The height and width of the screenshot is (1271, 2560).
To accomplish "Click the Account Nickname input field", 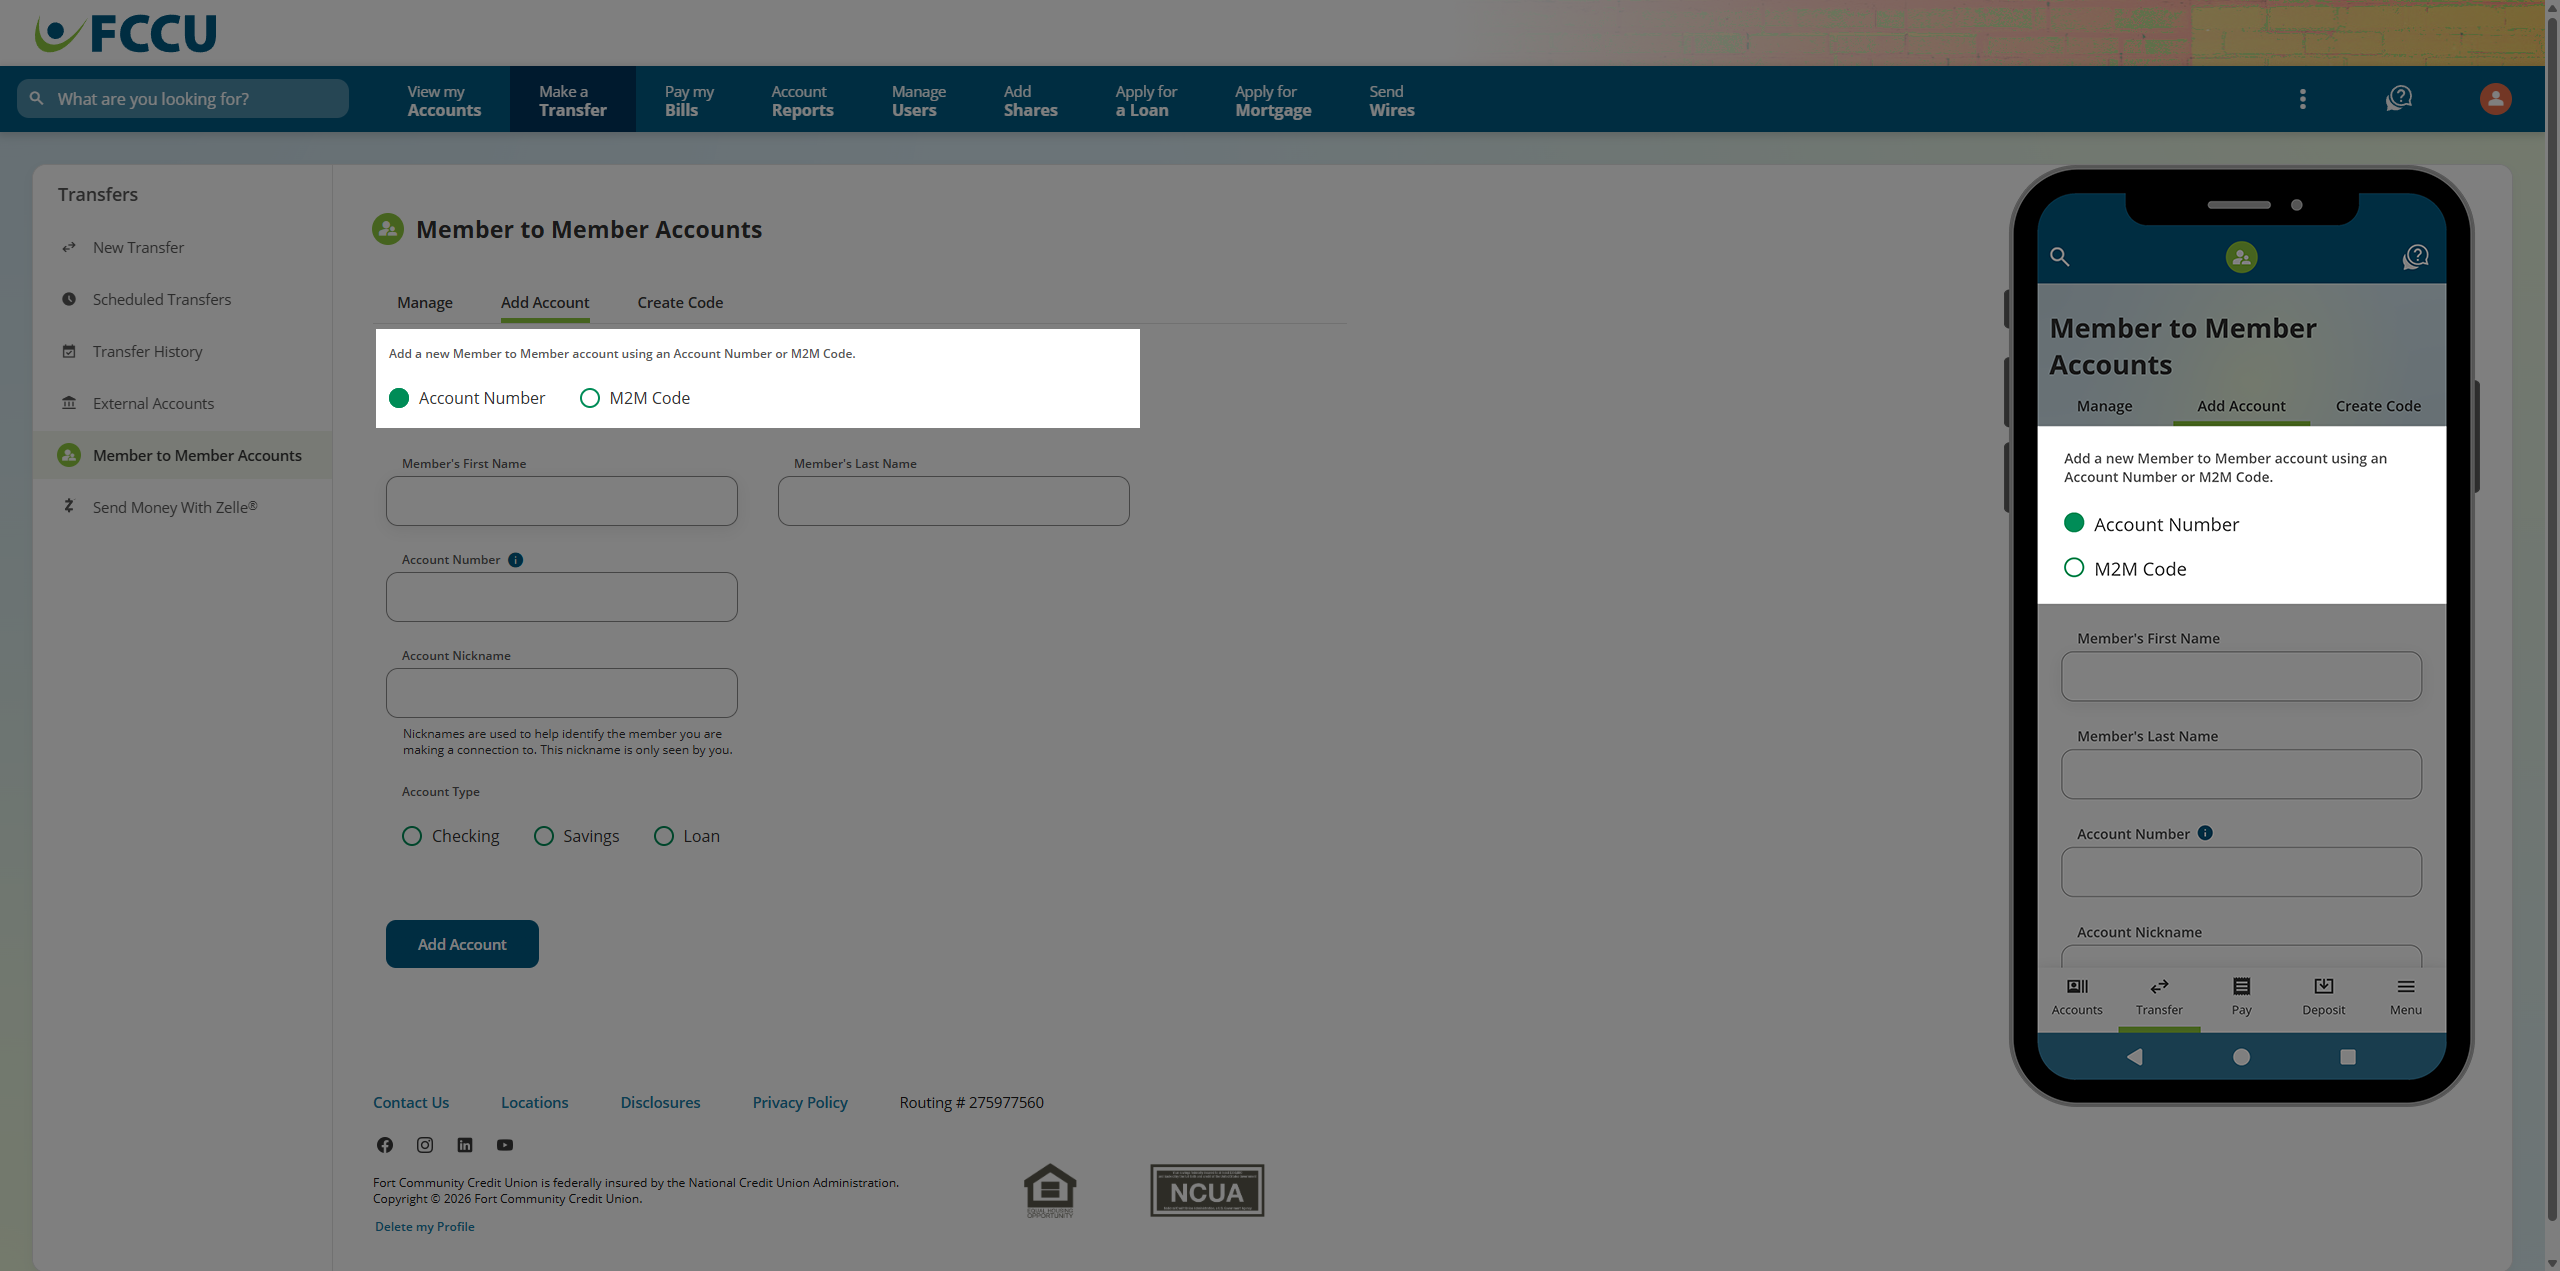I will pyautogui.click(x=562, y=693).
